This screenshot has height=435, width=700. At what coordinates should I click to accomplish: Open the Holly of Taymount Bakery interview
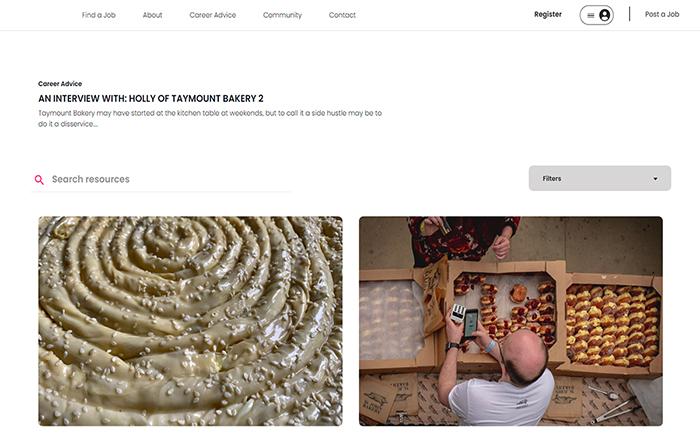151,98
